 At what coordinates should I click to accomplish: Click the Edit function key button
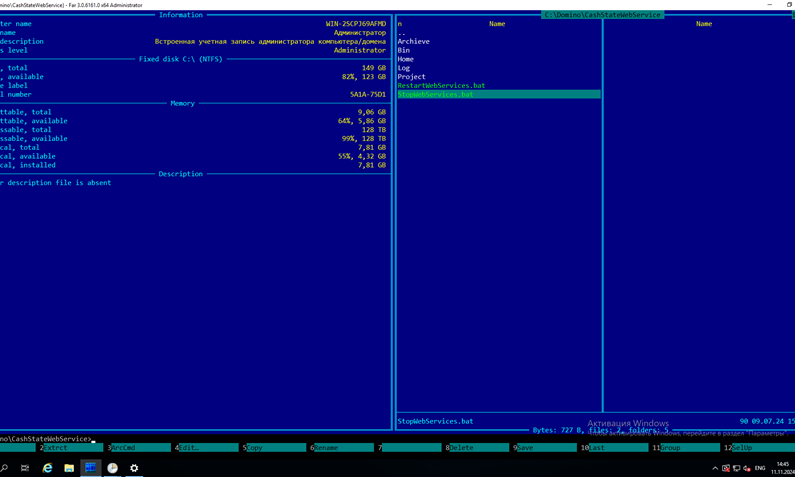pos(207,448)
